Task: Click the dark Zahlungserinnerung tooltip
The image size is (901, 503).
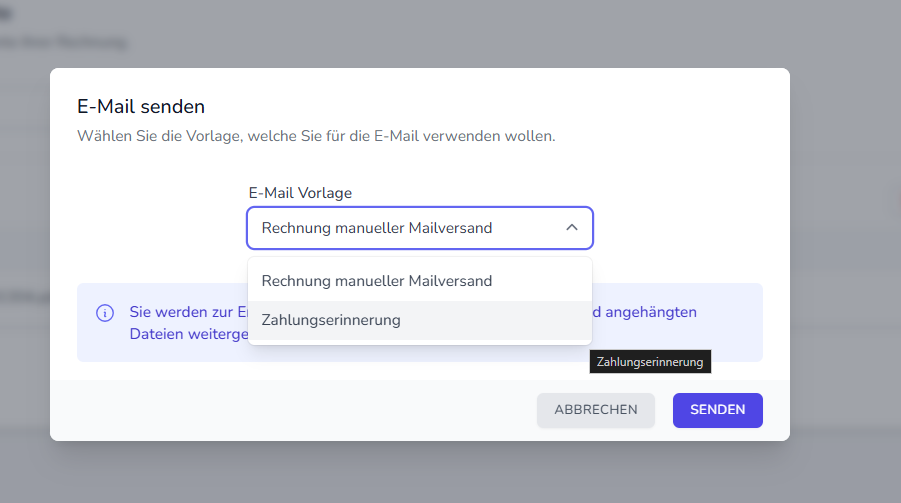Action: (x=650, y=362)
